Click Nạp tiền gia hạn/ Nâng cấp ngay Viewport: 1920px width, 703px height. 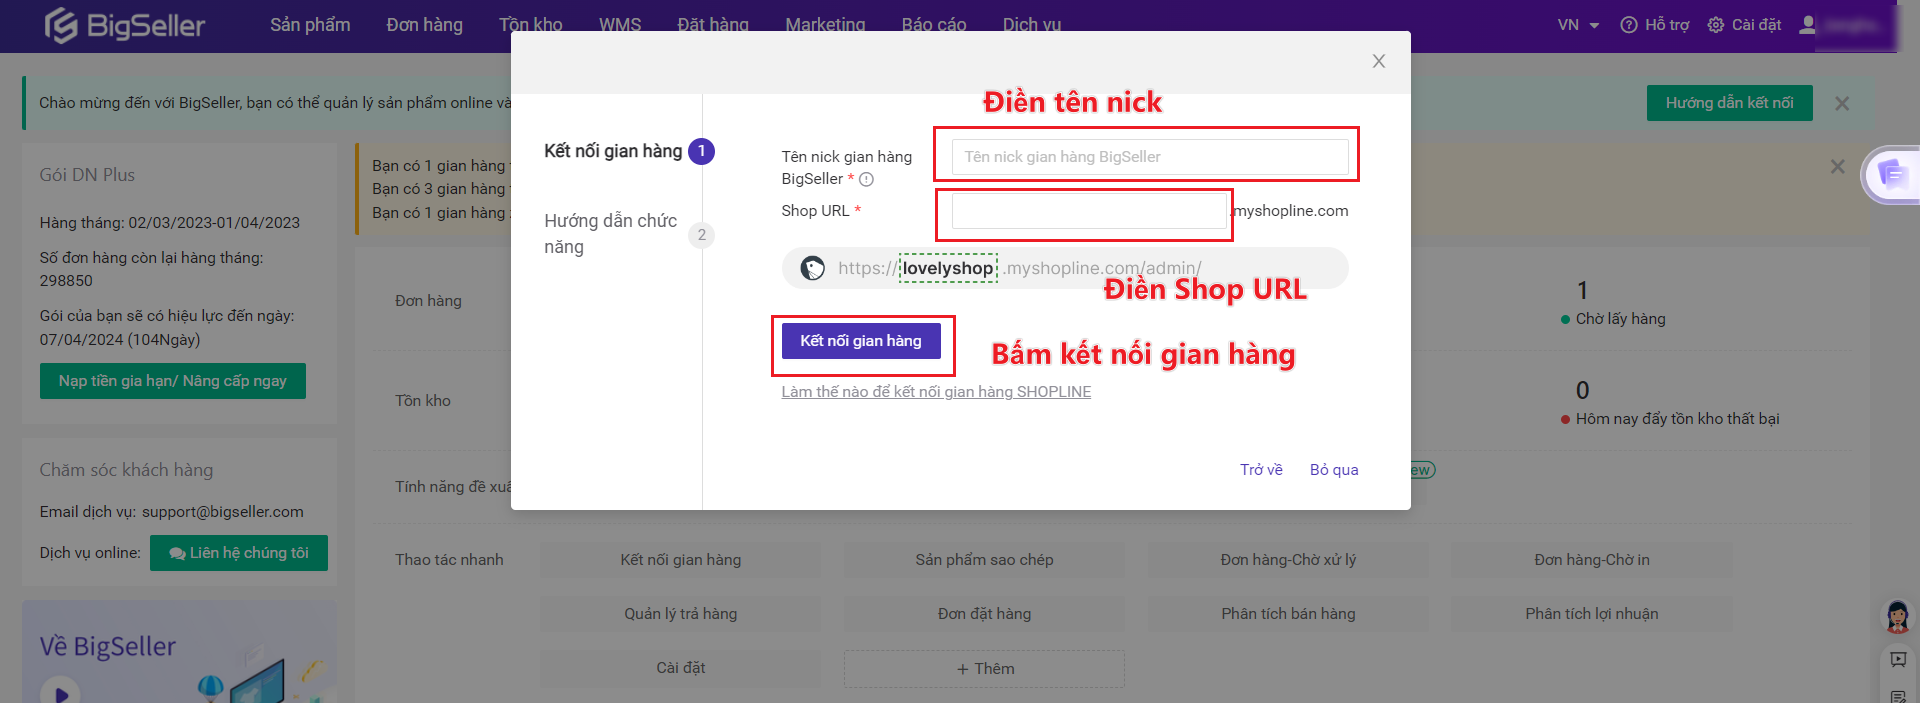(x=173, y=381)
